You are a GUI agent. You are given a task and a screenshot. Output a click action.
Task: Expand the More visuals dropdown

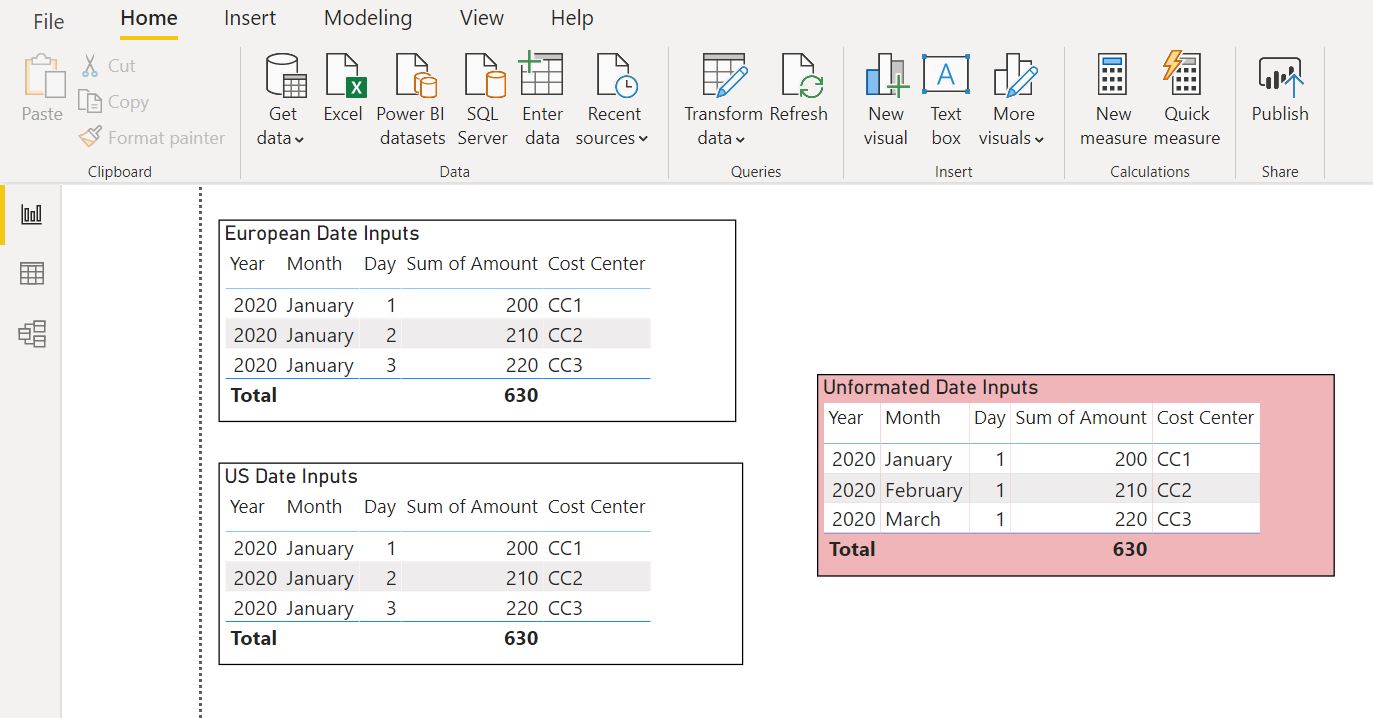pos(1038,140)
